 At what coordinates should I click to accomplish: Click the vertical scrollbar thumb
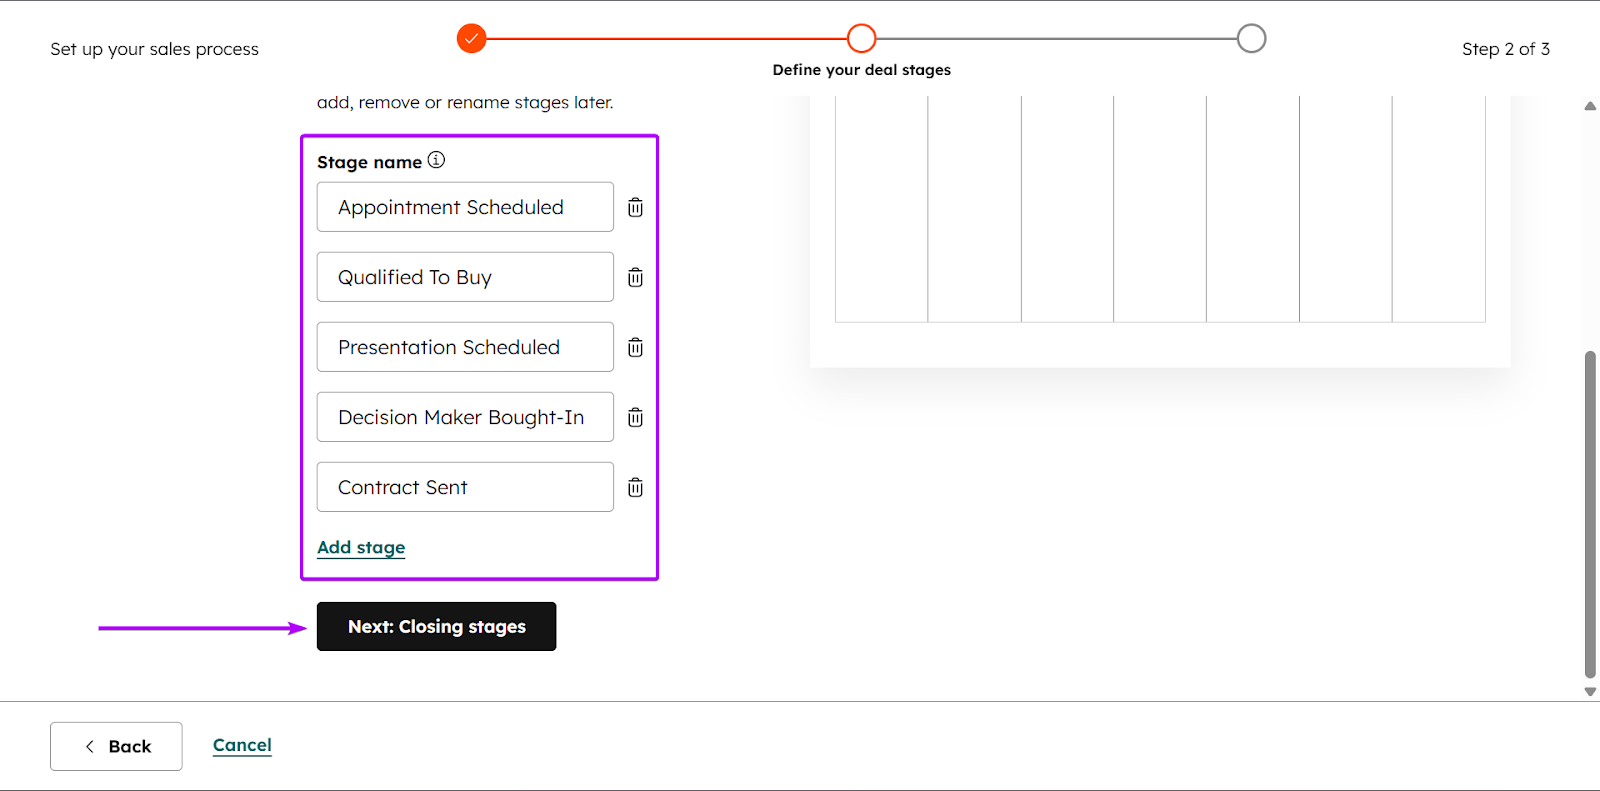point(1590,514)
